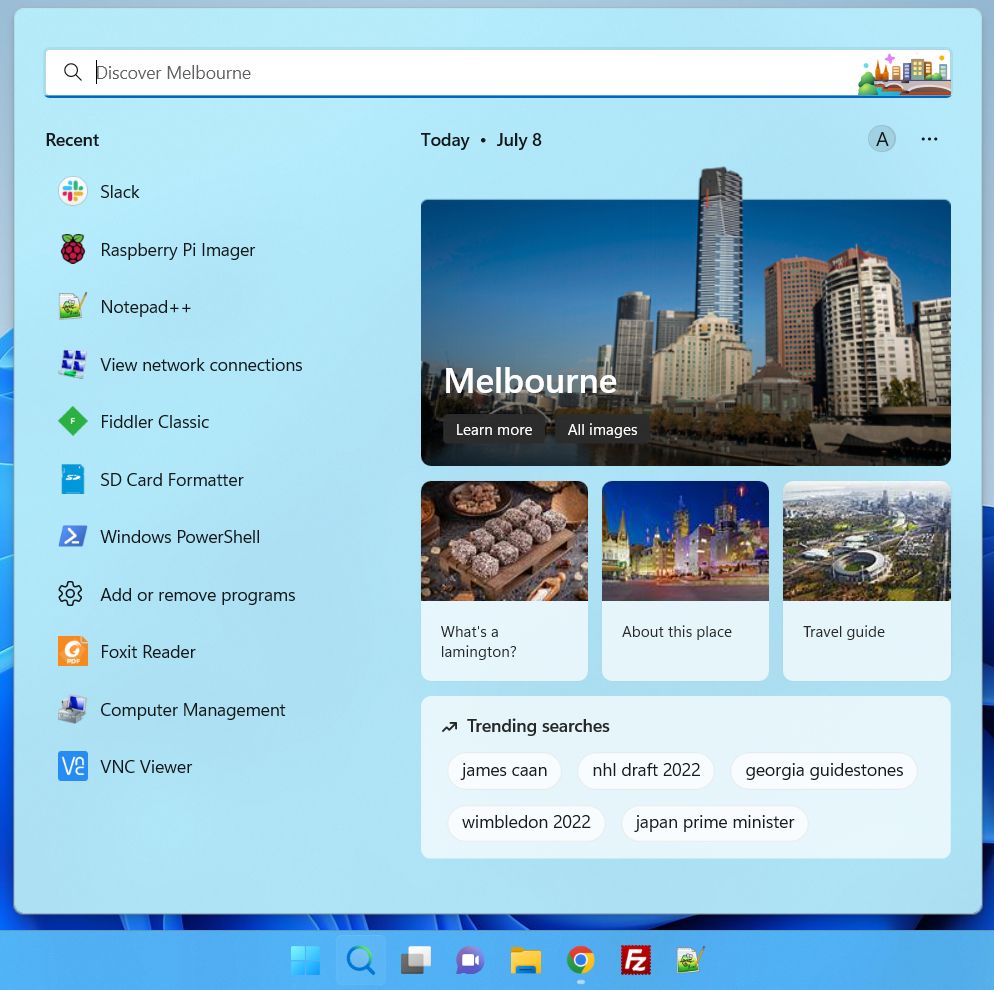Screen dimensions: 994x990
Task: Launch SD Card Formatter
Action: [x=171, y=479]
